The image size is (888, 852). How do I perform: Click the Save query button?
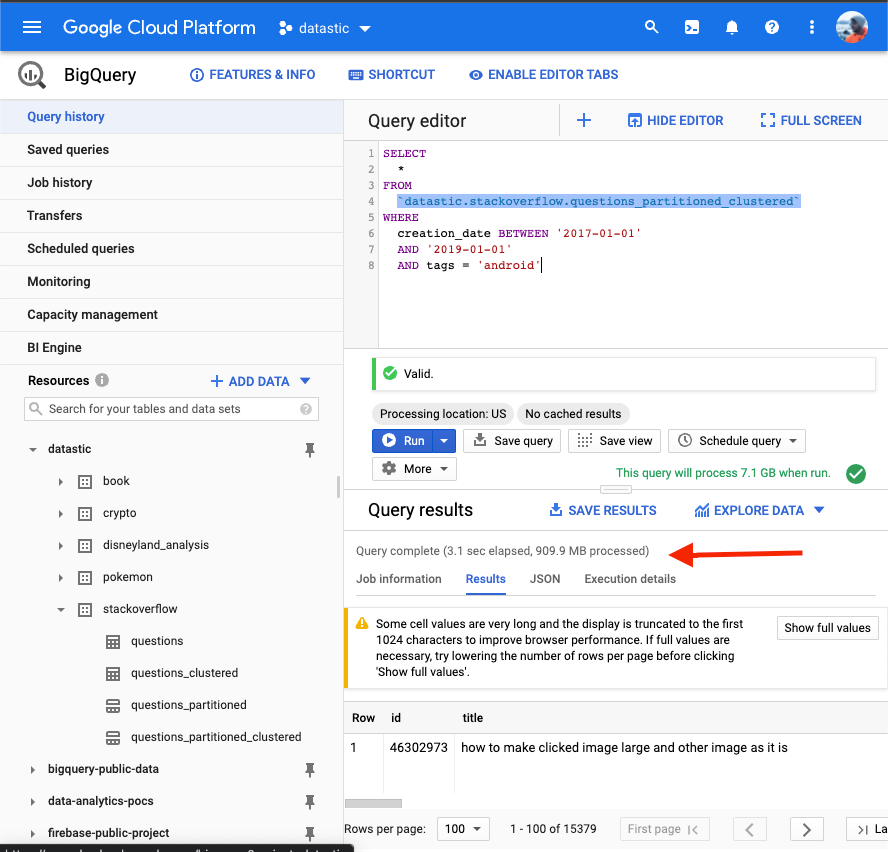(x=513, y=441)
